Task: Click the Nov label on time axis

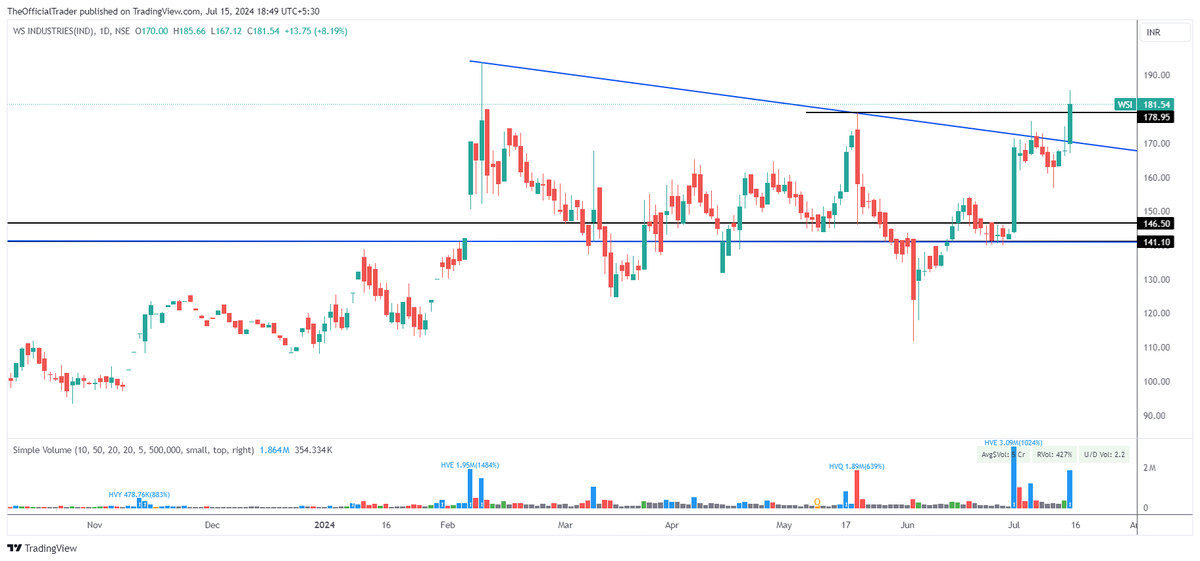Action: pyautogui.click(x=95, y=524)
